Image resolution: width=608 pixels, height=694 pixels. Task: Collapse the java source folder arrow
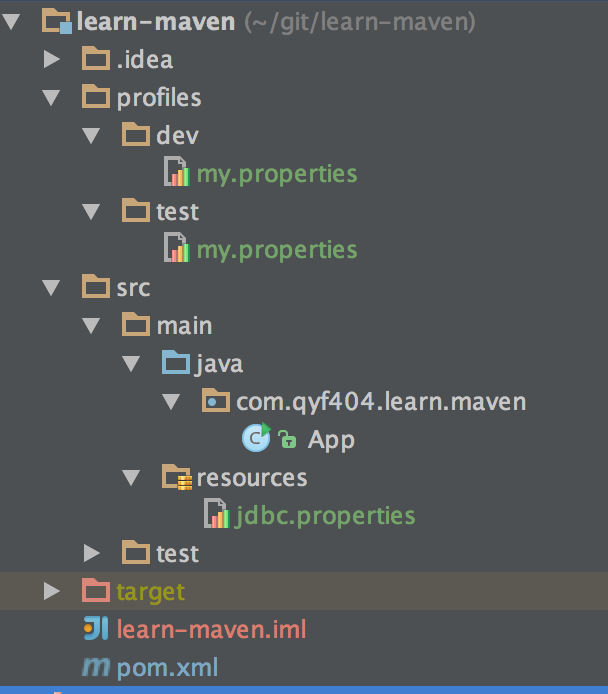click(131, 364)
